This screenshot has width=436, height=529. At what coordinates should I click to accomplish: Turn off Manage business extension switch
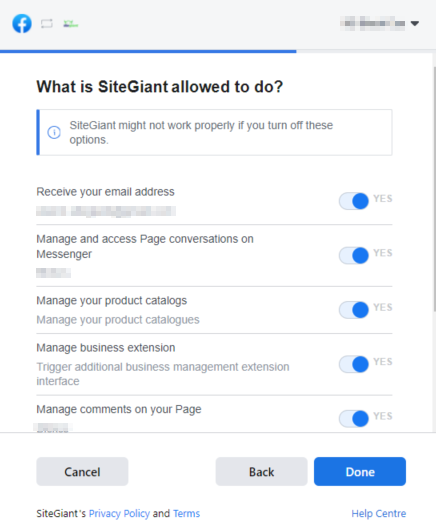tap(354, 364)
